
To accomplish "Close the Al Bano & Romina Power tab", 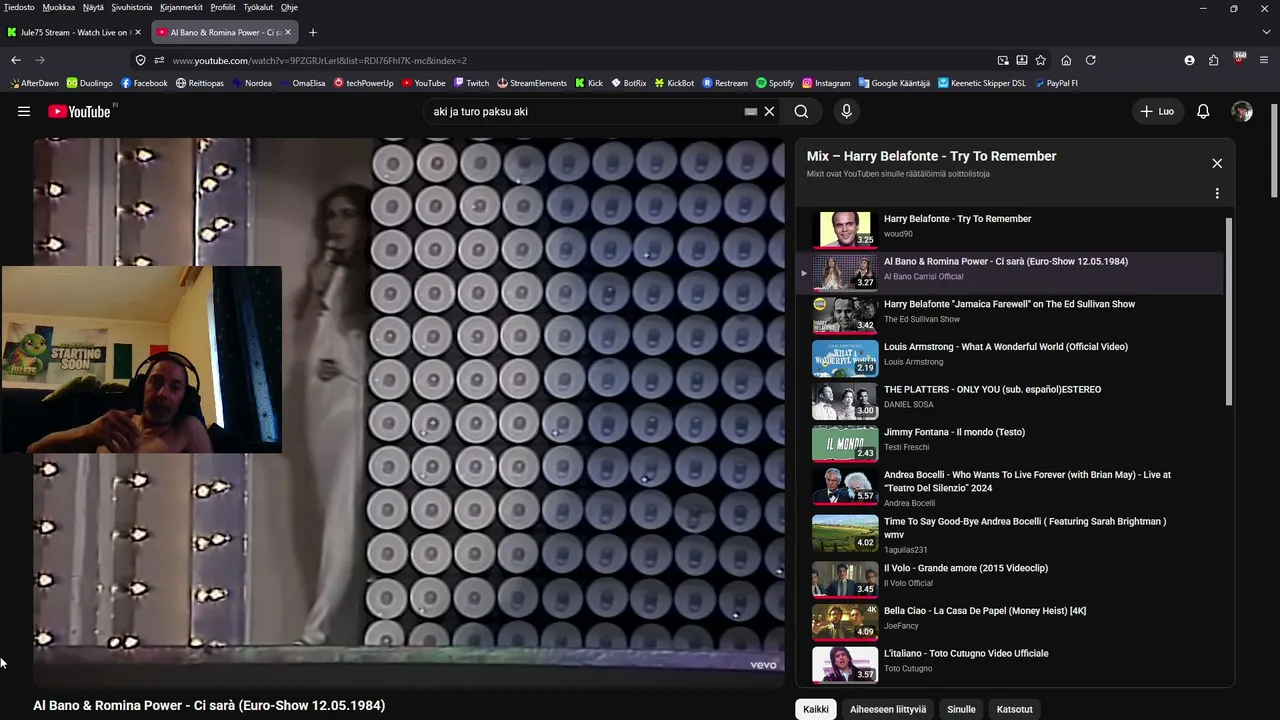I will (288, 32).
